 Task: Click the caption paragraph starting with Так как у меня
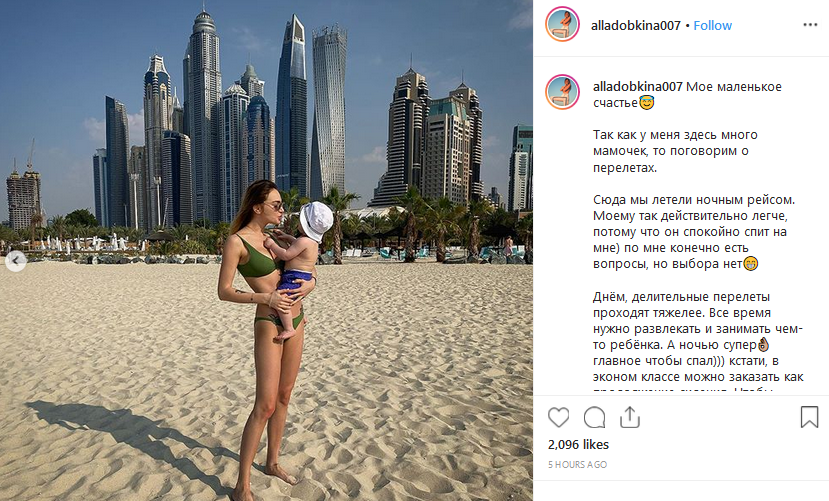[x=675, y=151]
